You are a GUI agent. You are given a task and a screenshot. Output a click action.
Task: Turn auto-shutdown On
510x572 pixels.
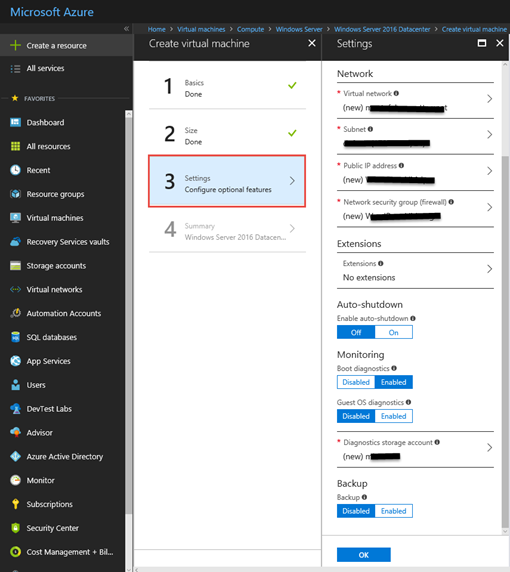tap(394, 332)
